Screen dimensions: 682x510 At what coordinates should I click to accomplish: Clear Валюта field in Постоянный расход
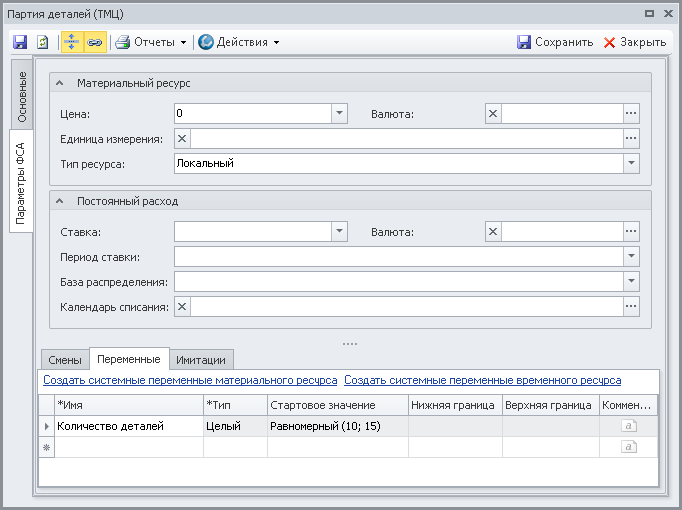pyautogui.click(x=493, y=232)
